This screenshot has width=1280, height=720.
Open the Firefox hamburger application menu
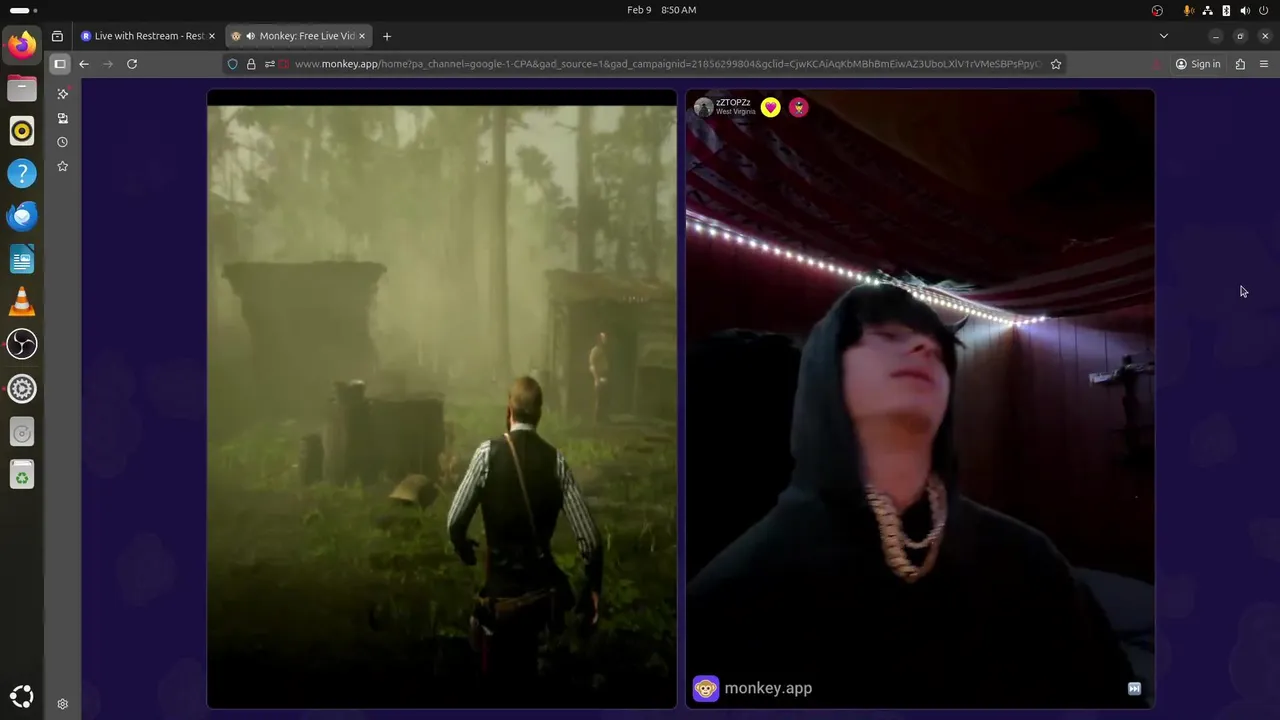1264,64
